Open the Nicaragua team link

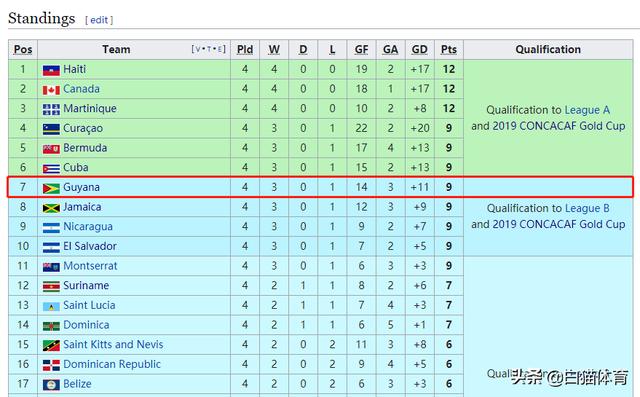pyautogui.click(x=88, y=227)
